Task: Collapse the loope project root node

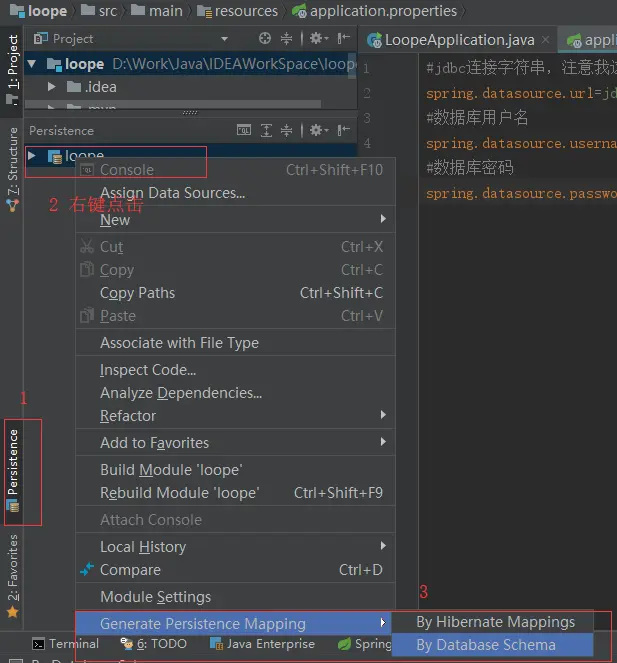Action: pos(32,64)
